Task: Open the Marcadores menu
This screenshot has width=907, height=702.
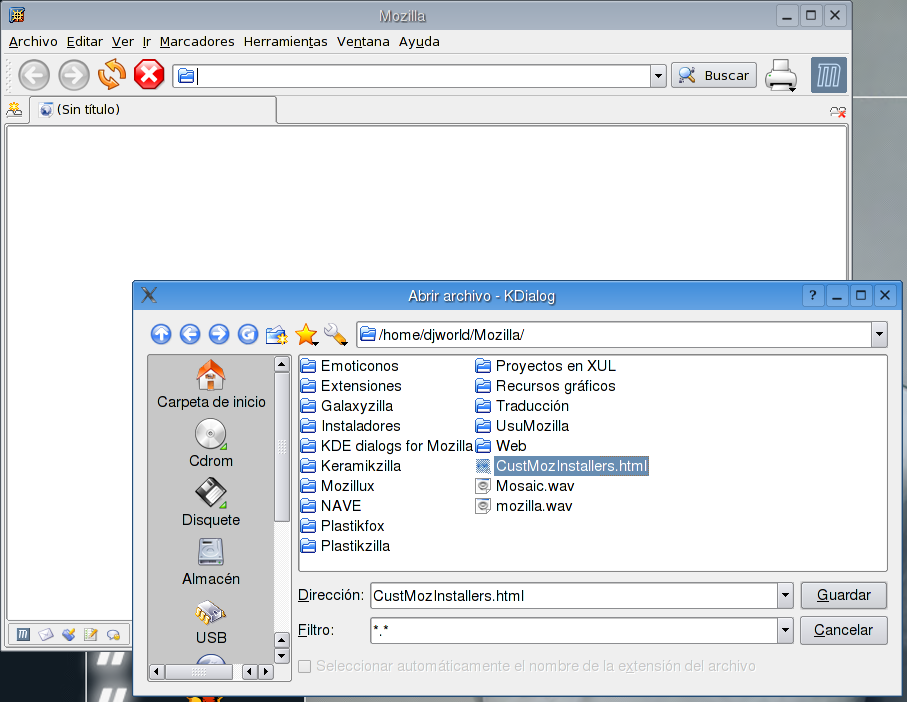Action: pos(197,42)
